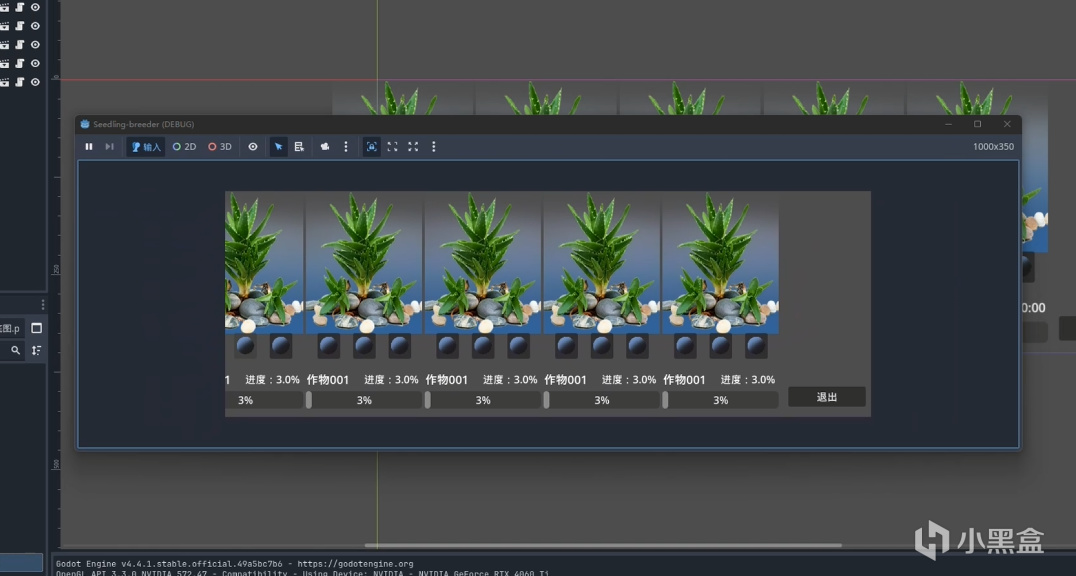Screen dimensions: 1076x576
Task: Open the embed options three-dot menu
Action: 434,147
